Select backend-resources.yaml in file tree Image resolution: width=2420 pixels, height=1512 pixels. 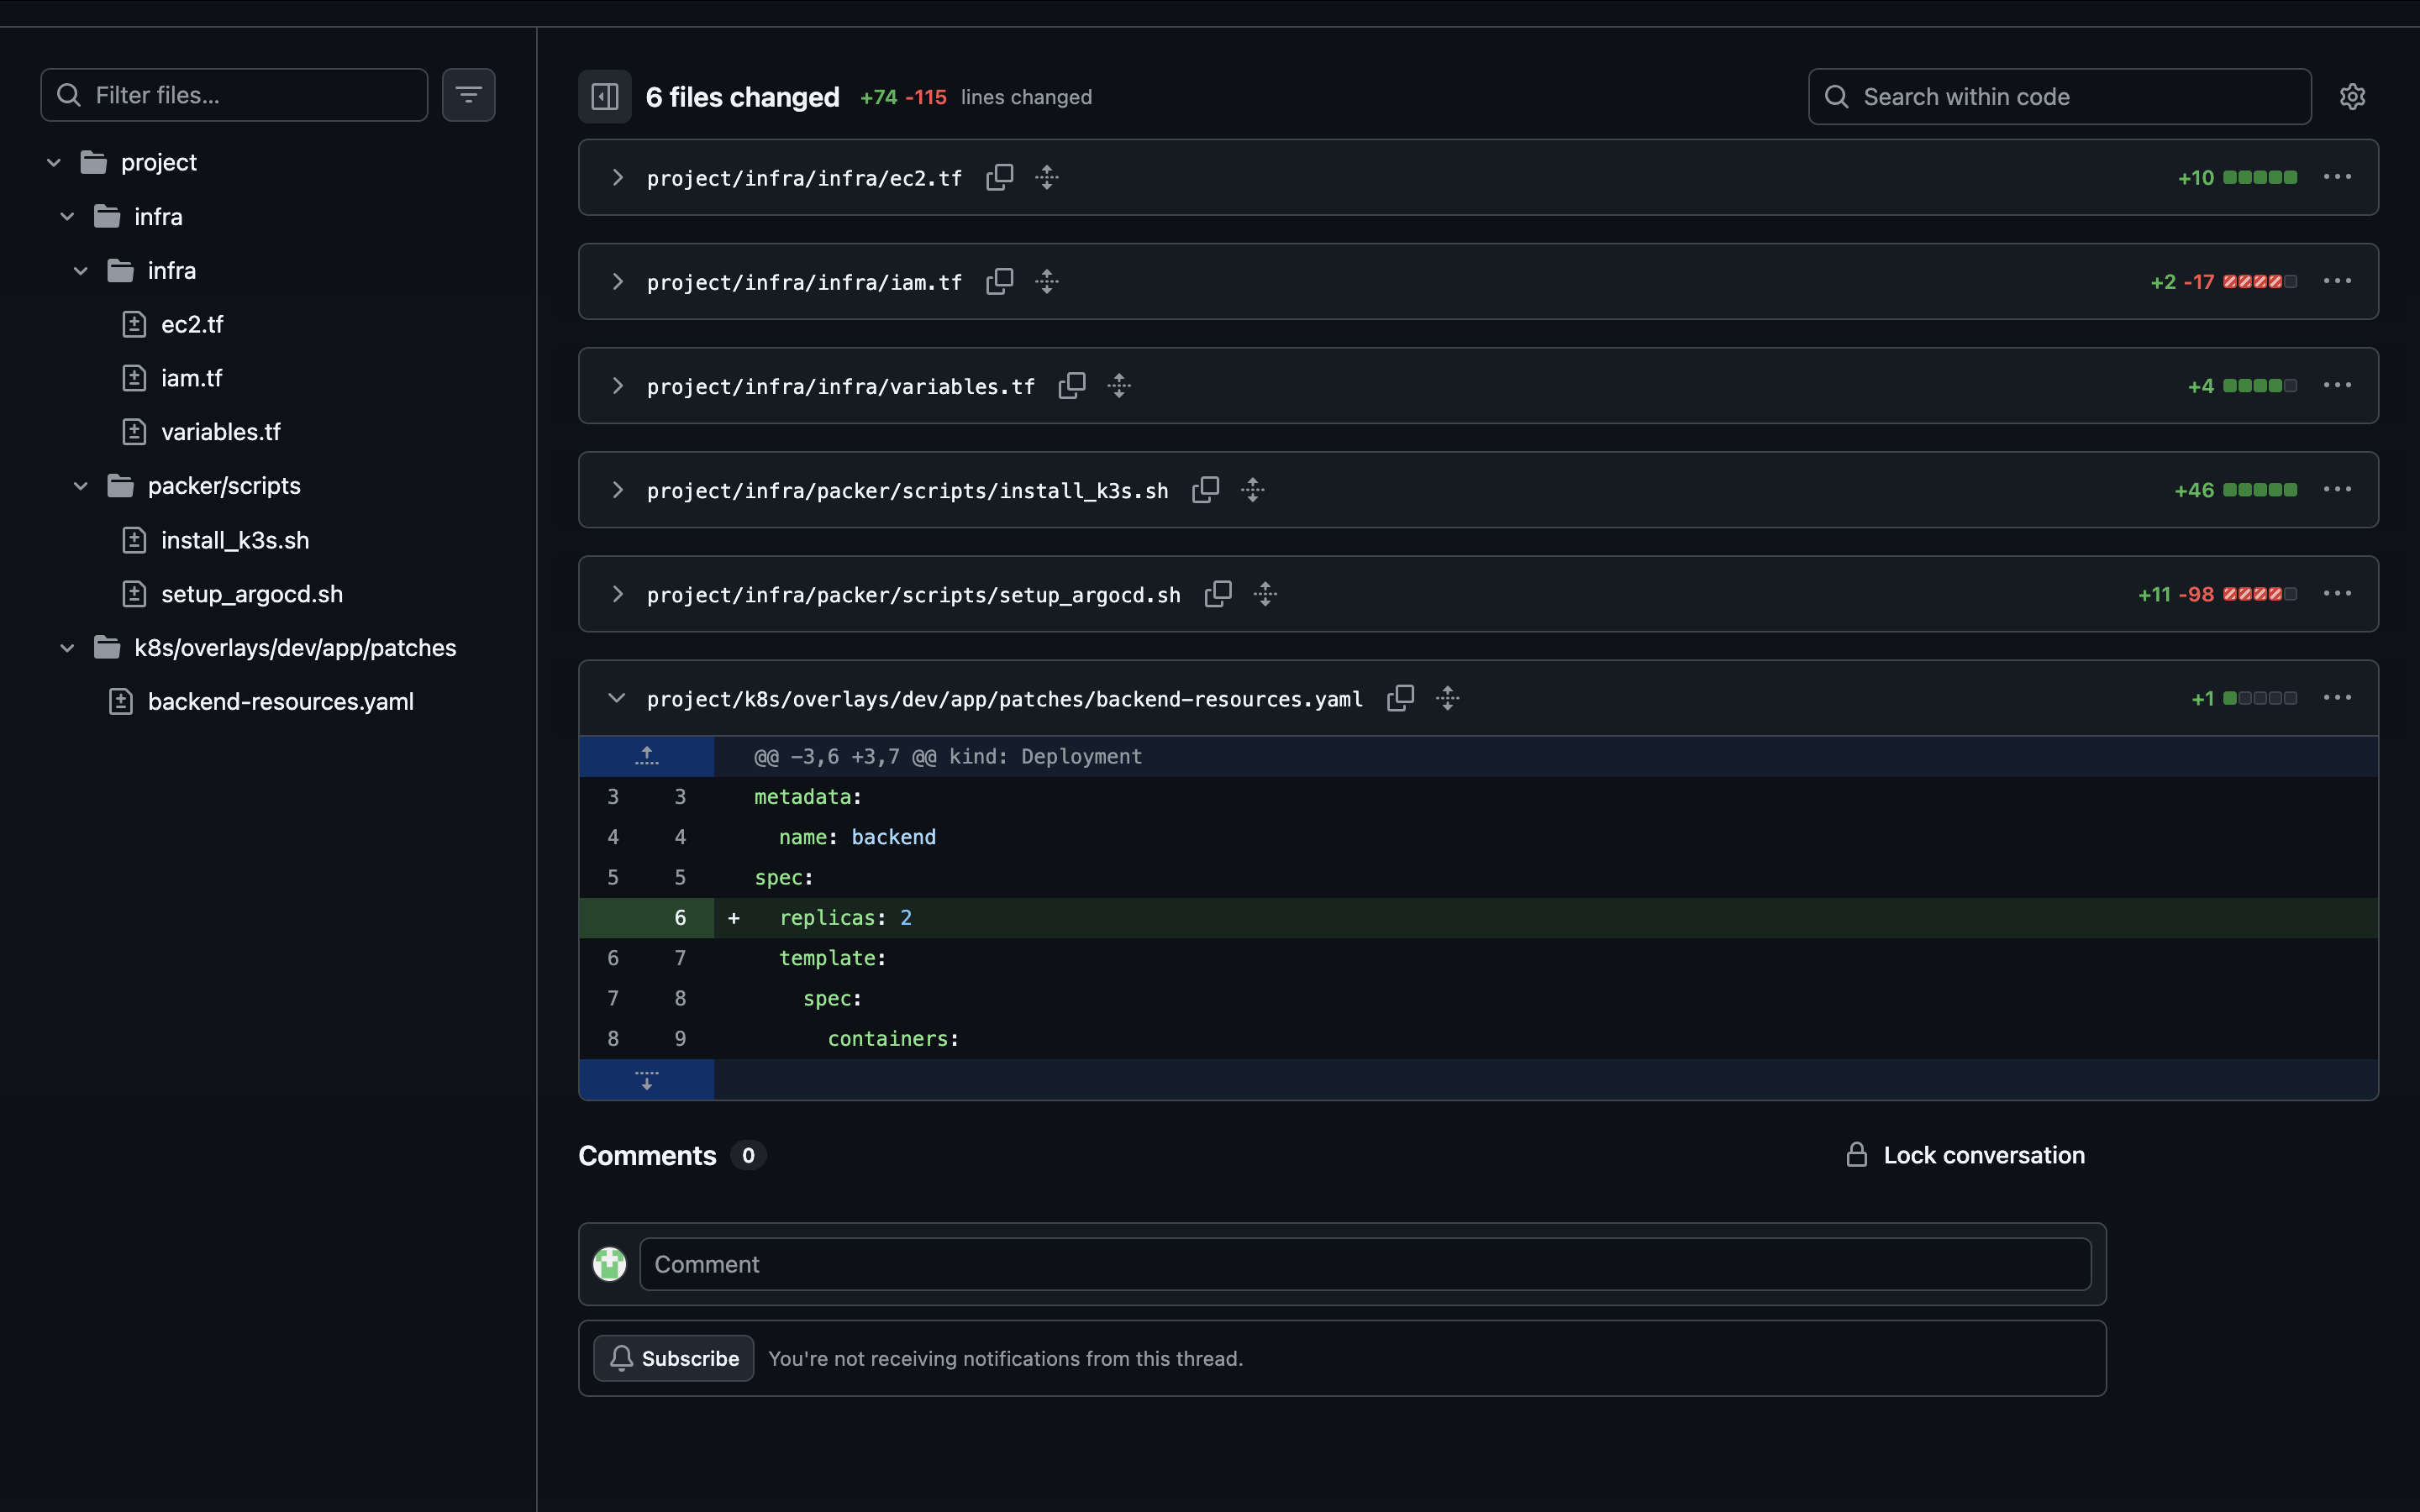(x=280, y=702)
